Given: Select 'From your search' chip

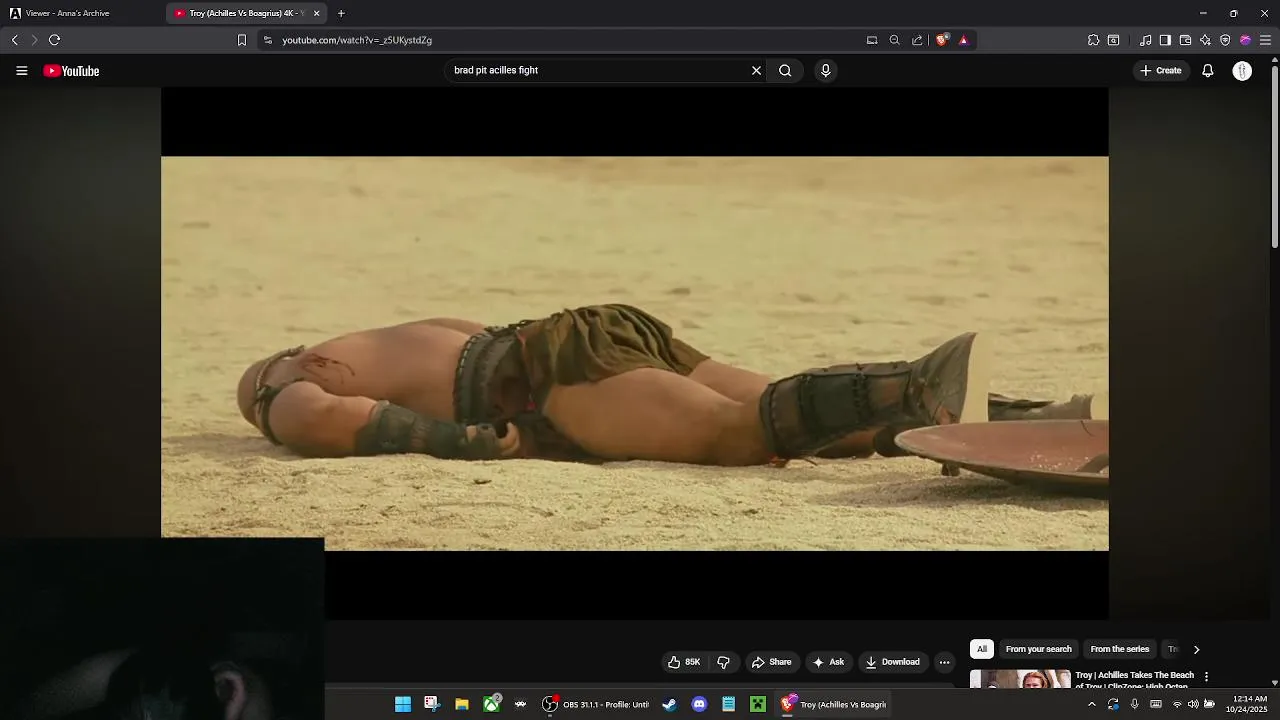Looking at the screenshot, I should [1038, 649].
